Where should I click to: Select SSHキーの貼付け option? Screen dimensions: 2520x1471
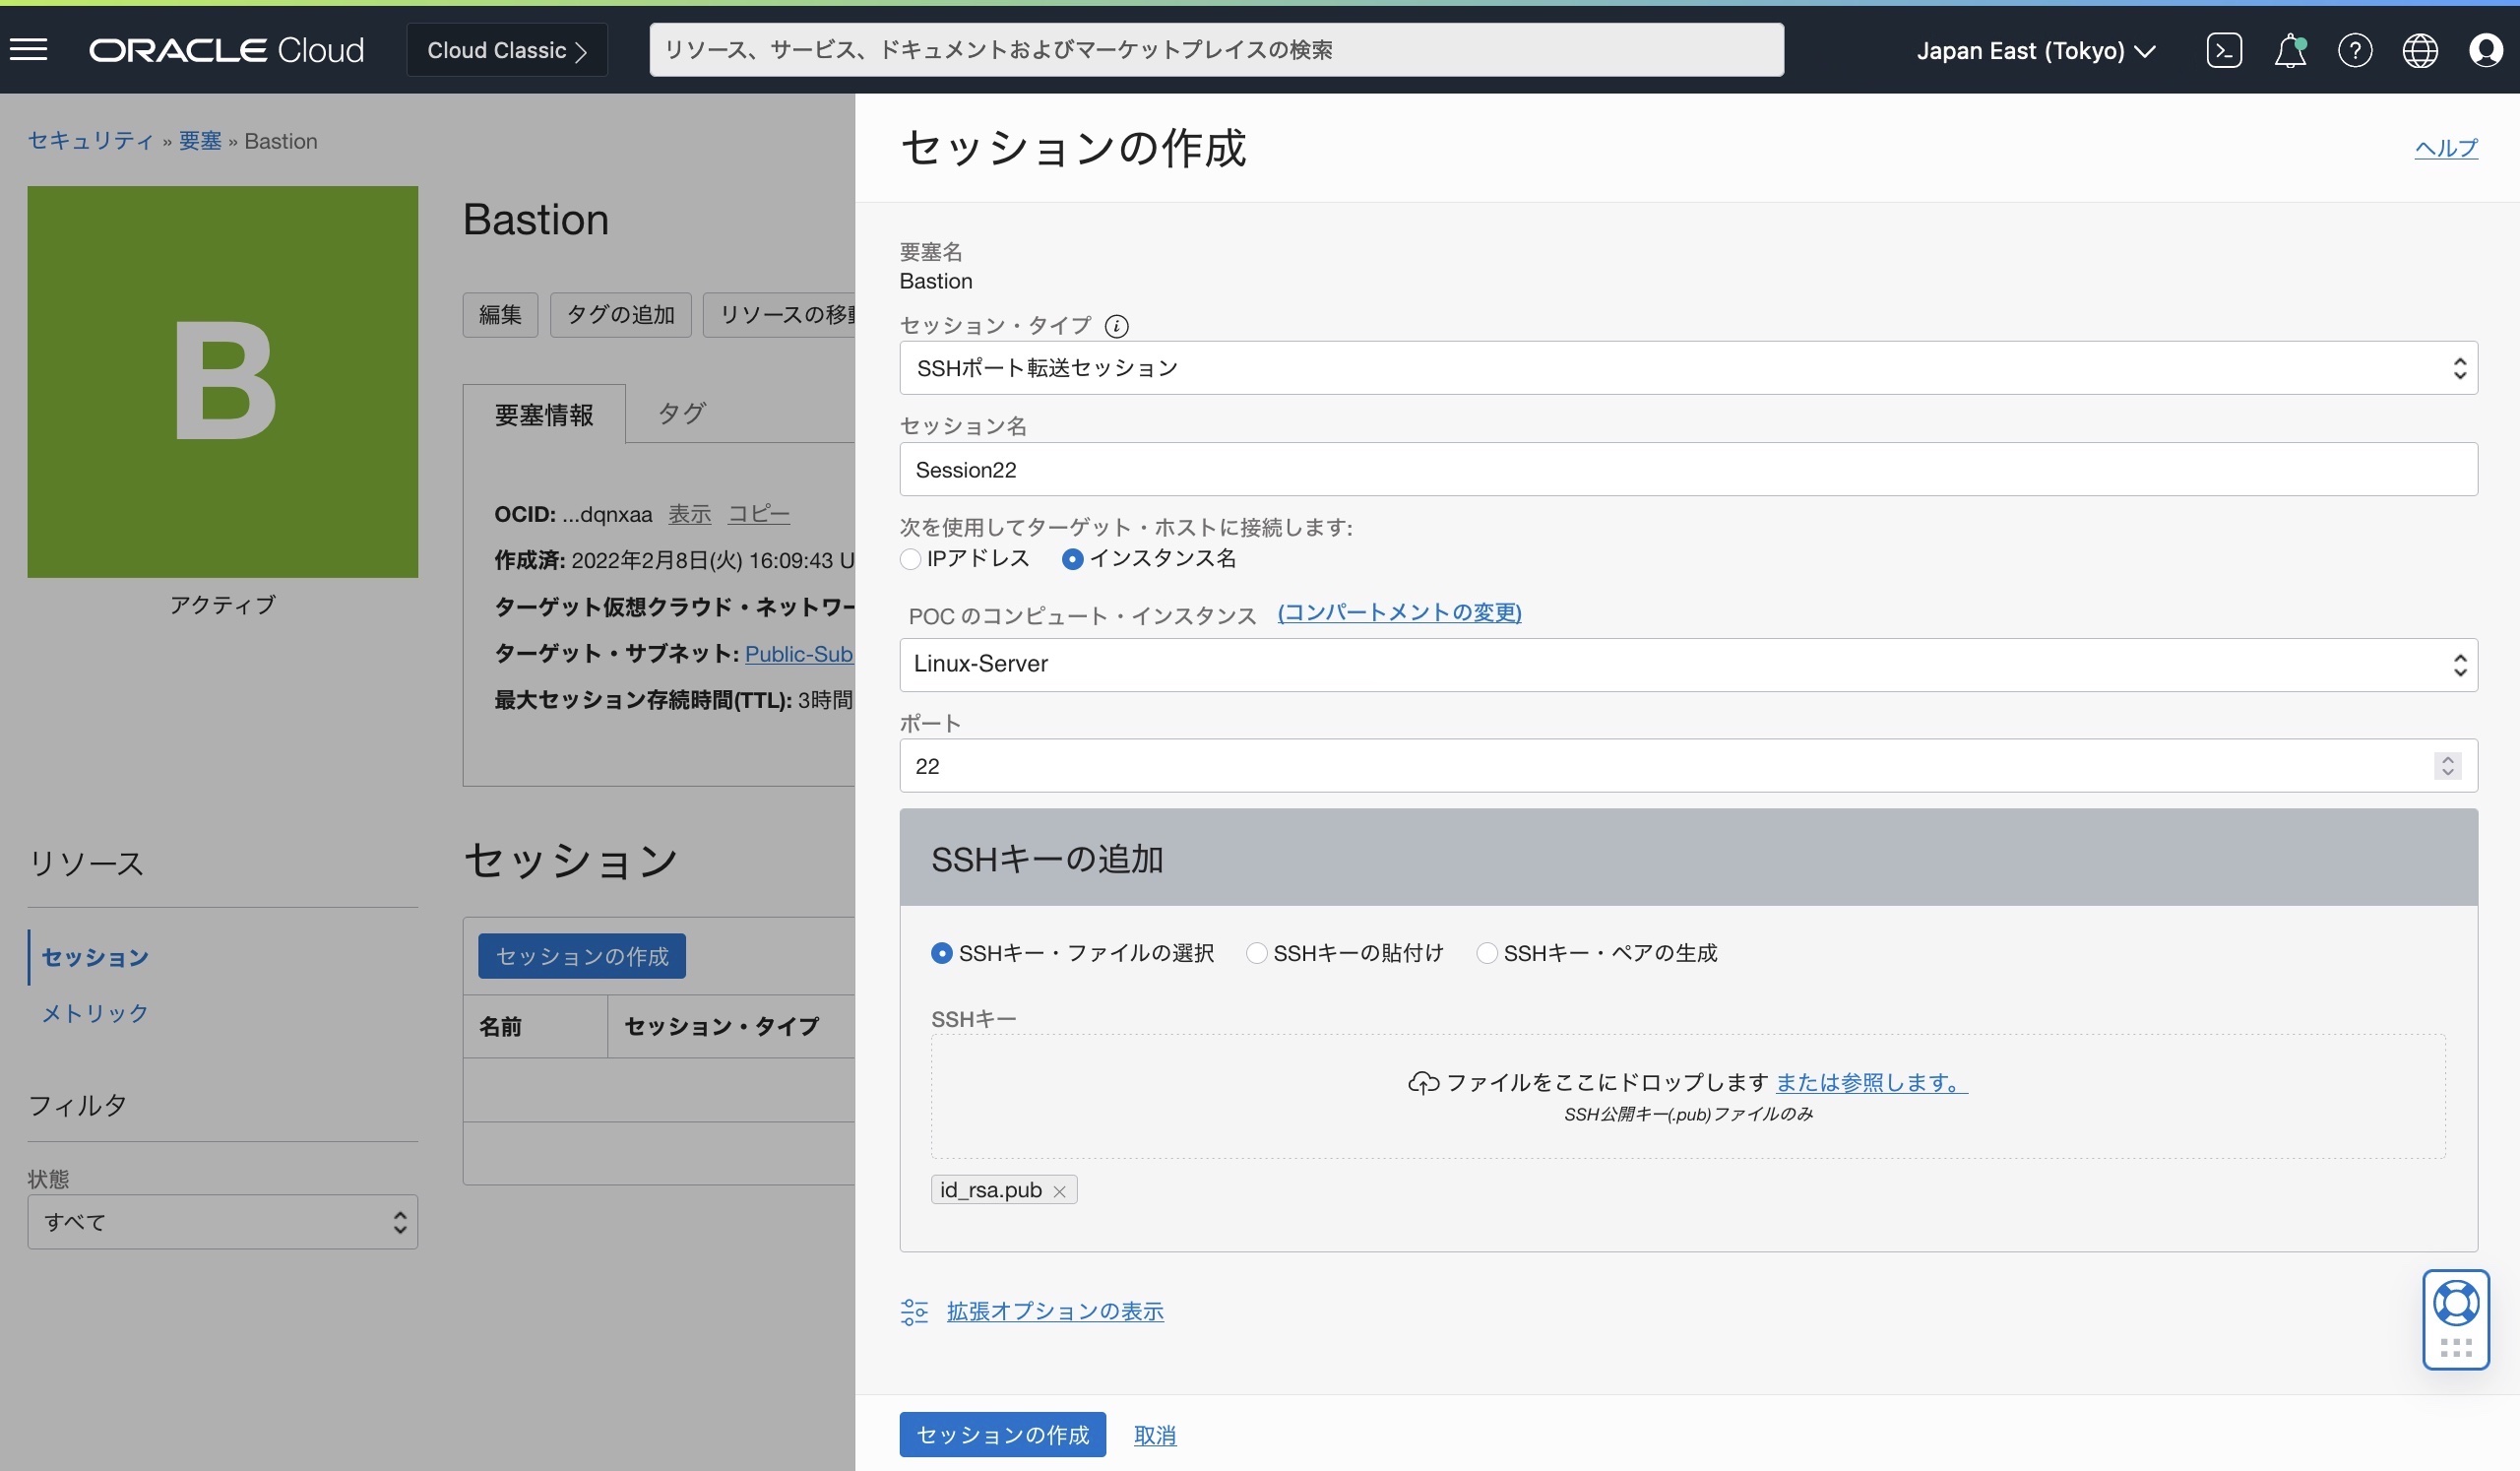1256,953
